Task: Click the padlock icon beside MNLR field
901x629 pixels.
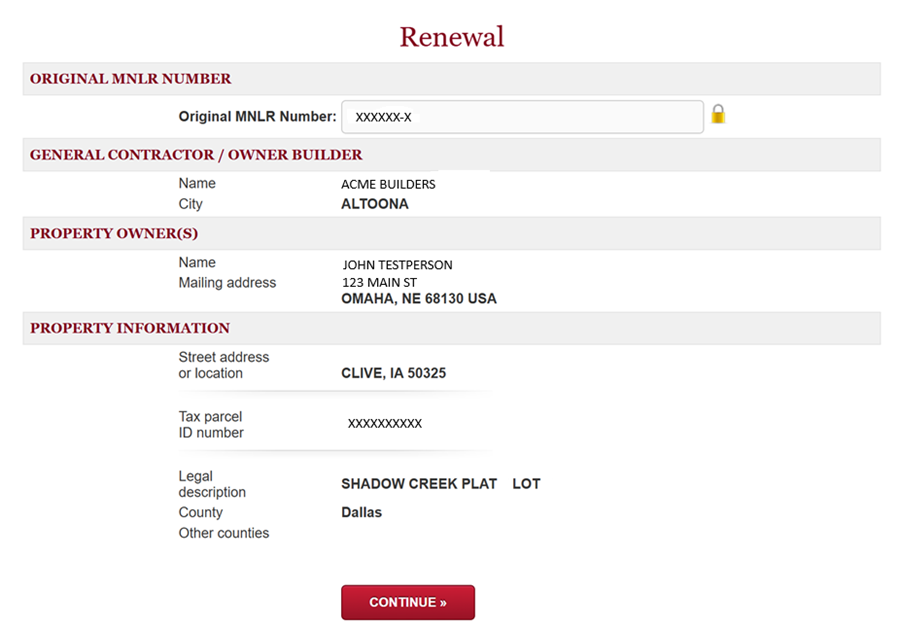Action: point(718,116)
